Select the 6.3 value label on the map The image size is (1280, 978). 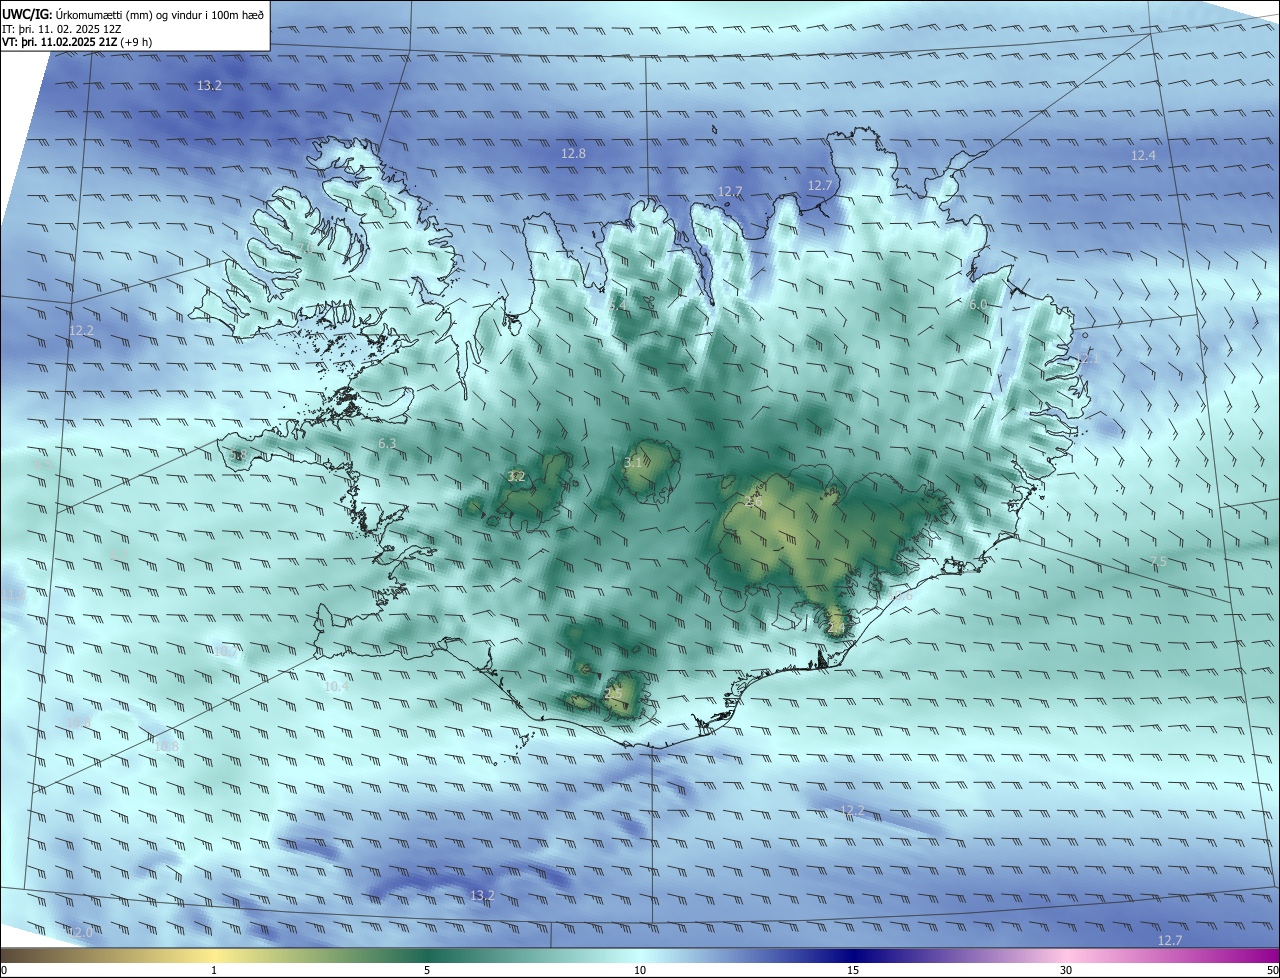point(387,443)
